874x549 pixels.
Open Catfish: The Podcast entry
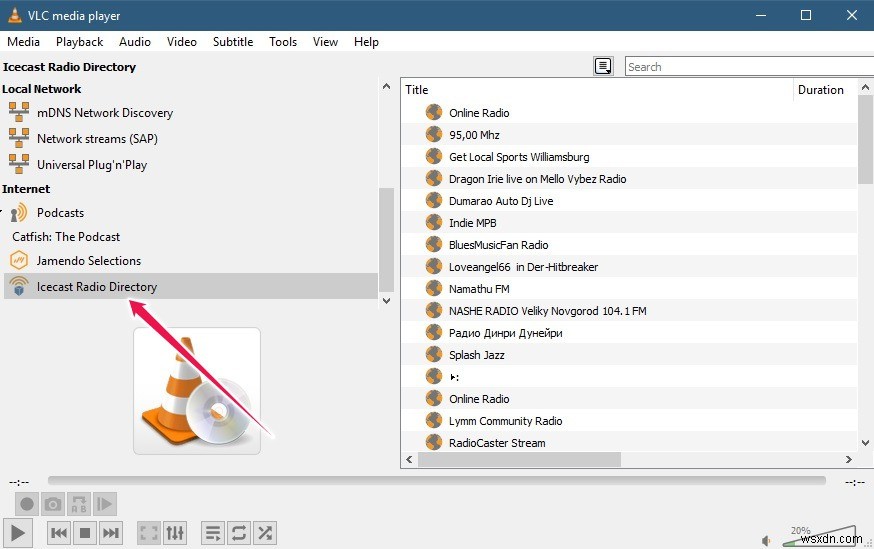pos(66,237)
